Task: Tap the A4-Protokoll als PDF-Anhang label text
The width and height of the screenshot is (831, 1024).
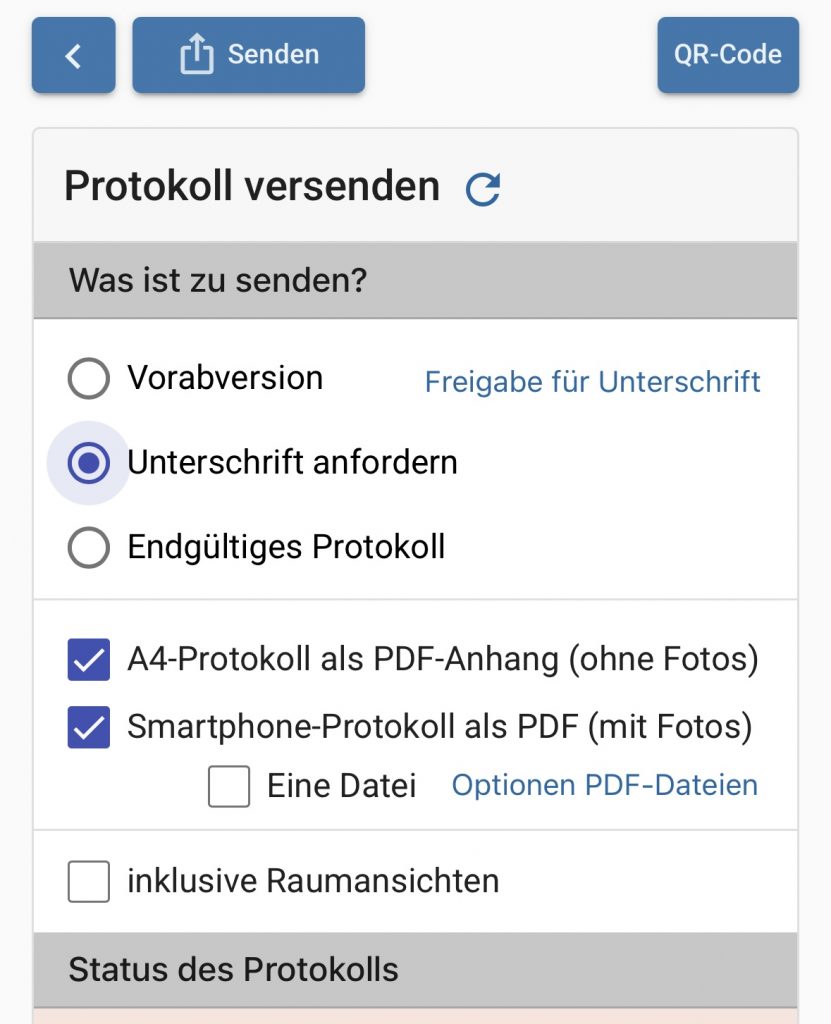Action: click(442, 660)
